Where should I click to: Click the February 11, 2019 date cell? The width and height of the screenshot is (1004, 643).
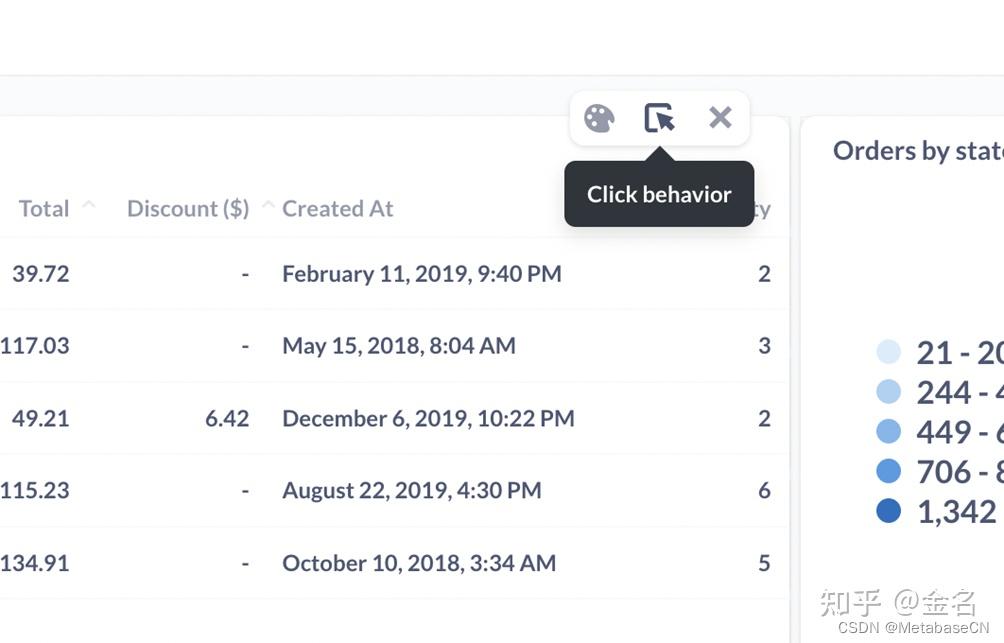(421, 274)
